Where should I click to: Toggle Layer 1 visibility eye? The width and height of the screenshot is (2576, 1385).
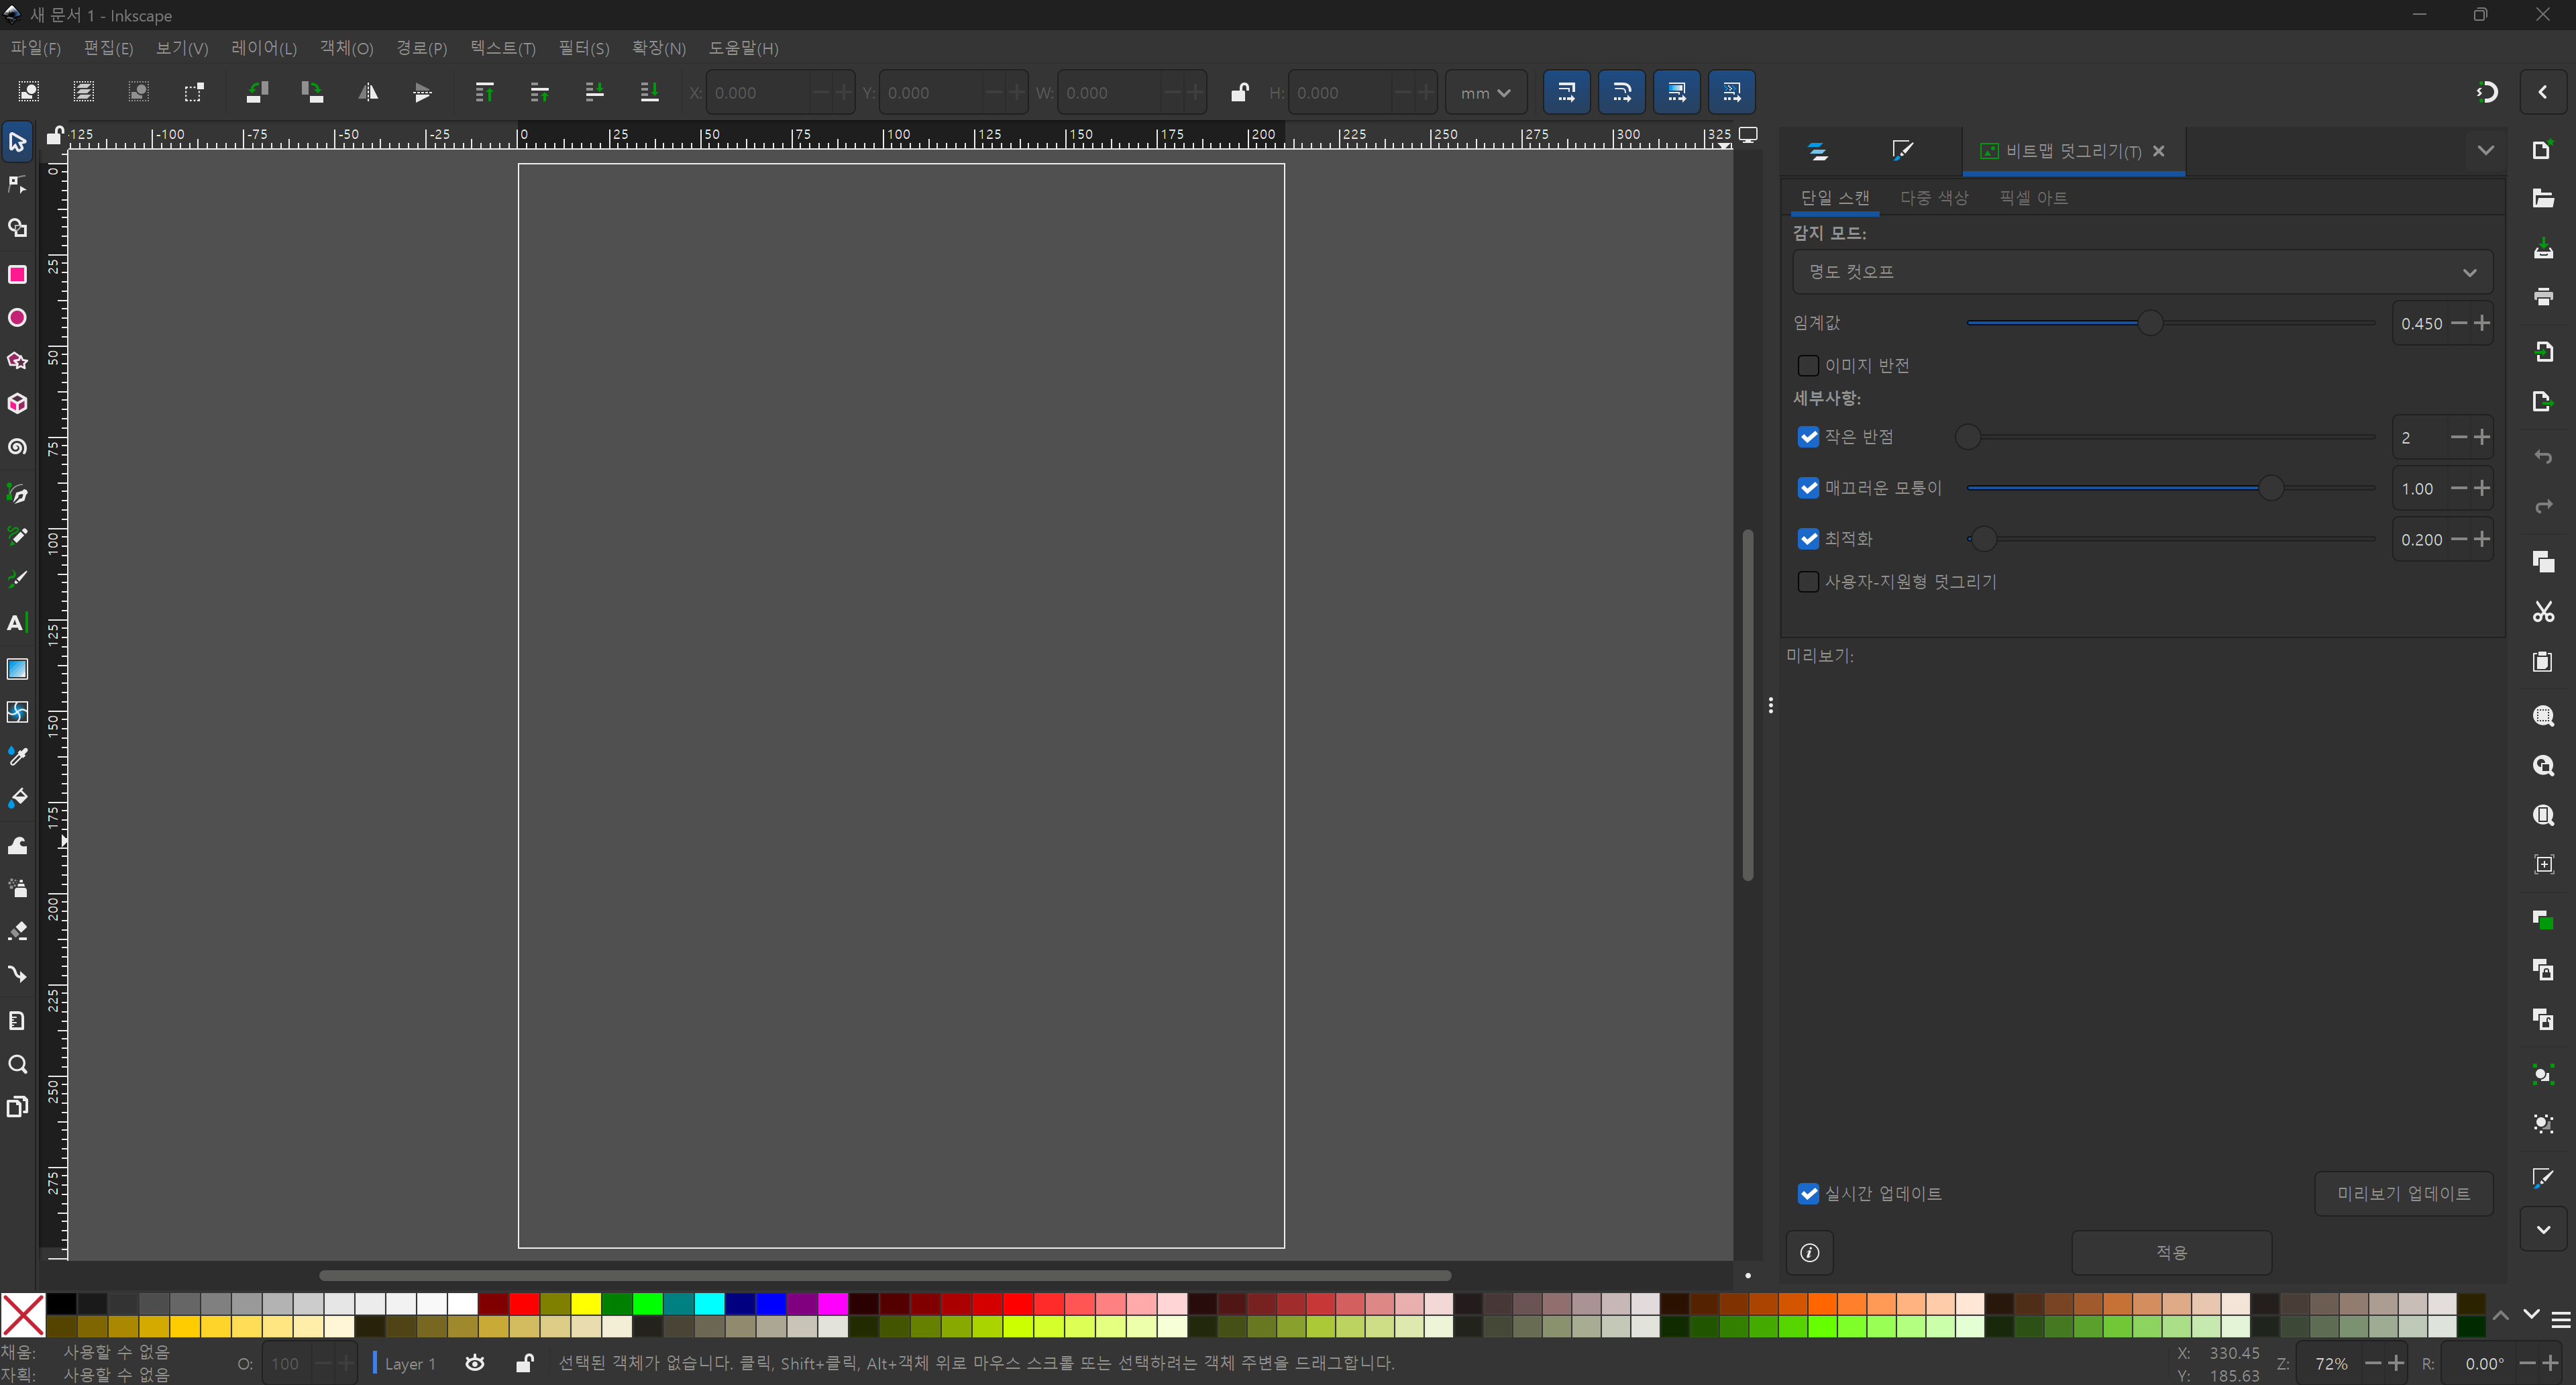click(x=475, y=1363)
